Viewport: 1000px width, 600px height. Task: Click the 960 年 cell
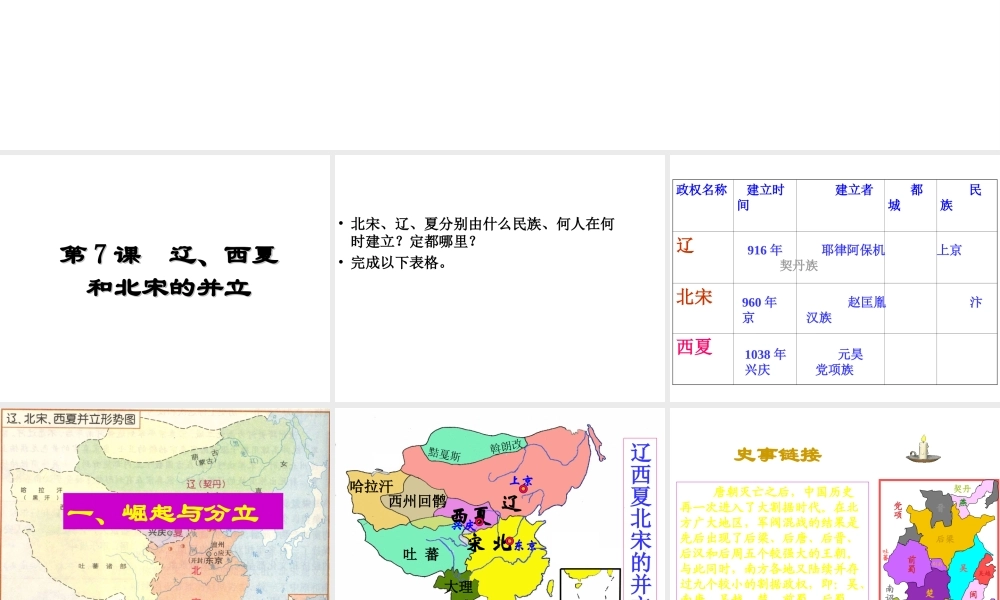point(759,302)
